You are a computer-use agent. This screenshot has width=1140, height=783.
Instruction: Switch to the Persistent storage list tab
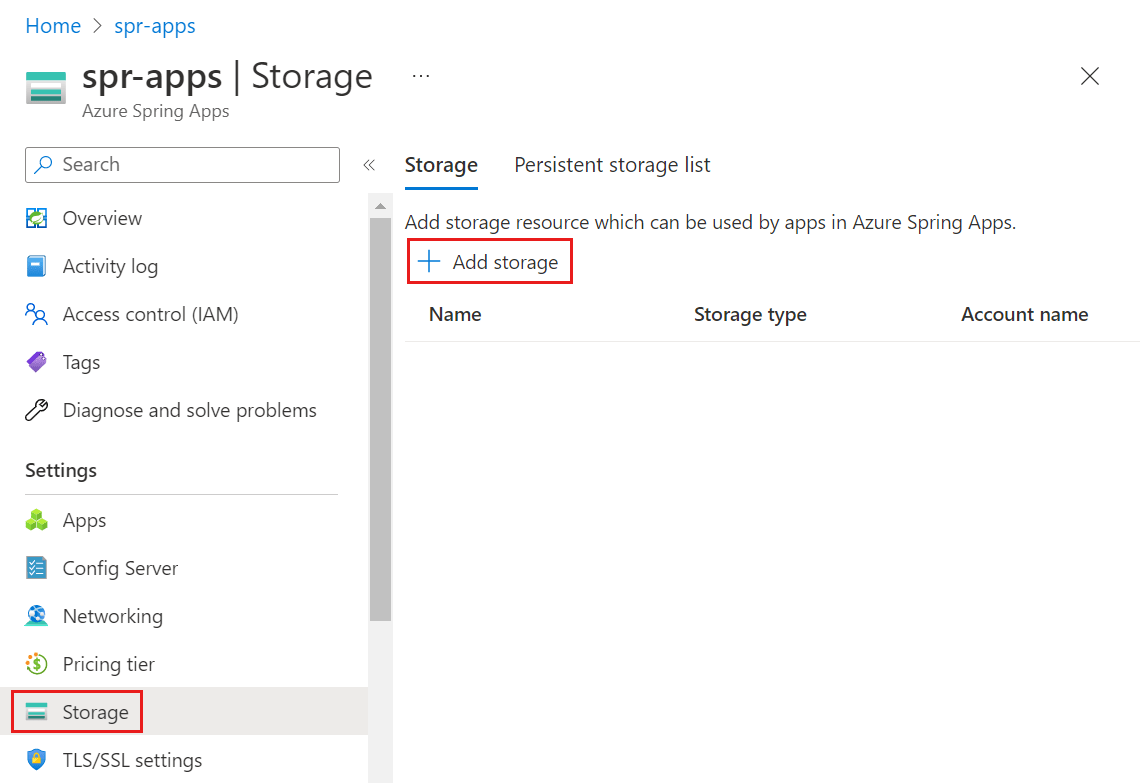coord(611,165)
